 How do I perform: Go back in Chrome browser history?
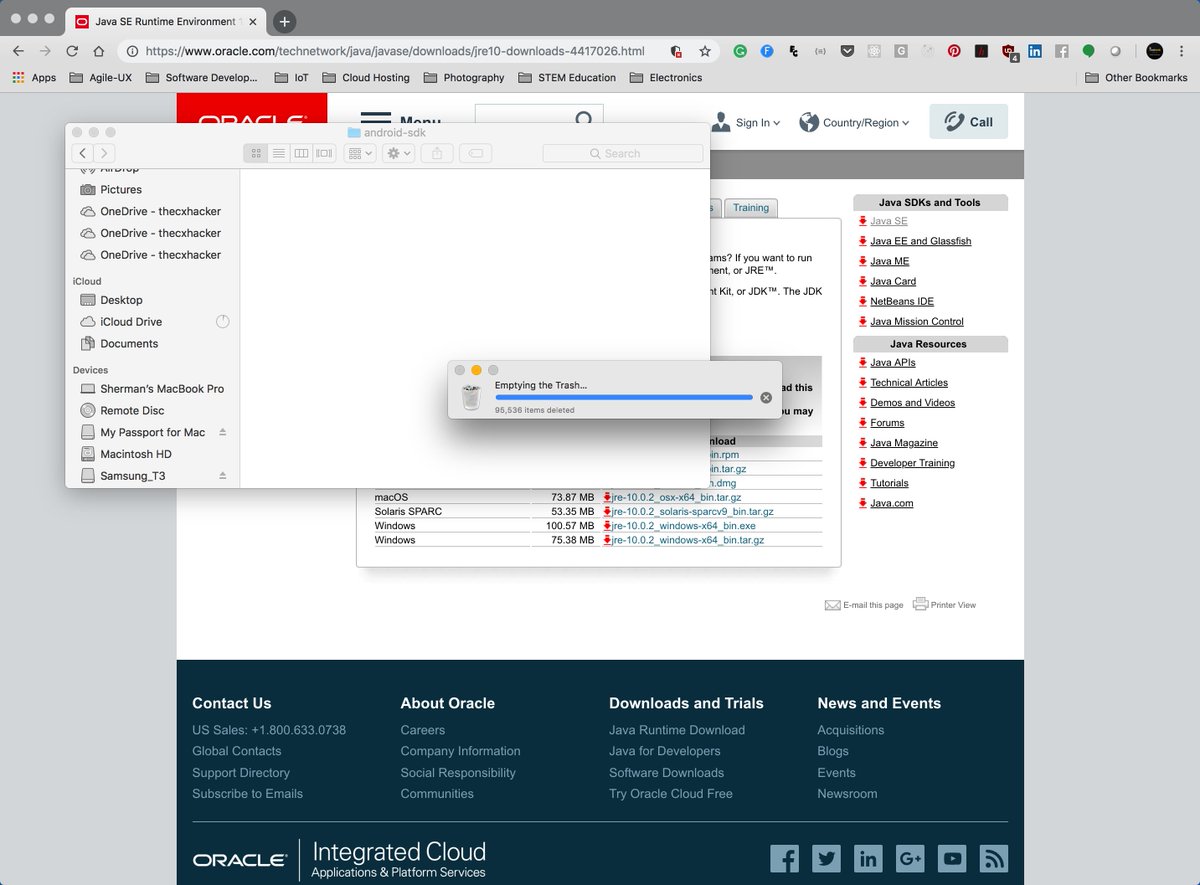click(x=18, y=51)
